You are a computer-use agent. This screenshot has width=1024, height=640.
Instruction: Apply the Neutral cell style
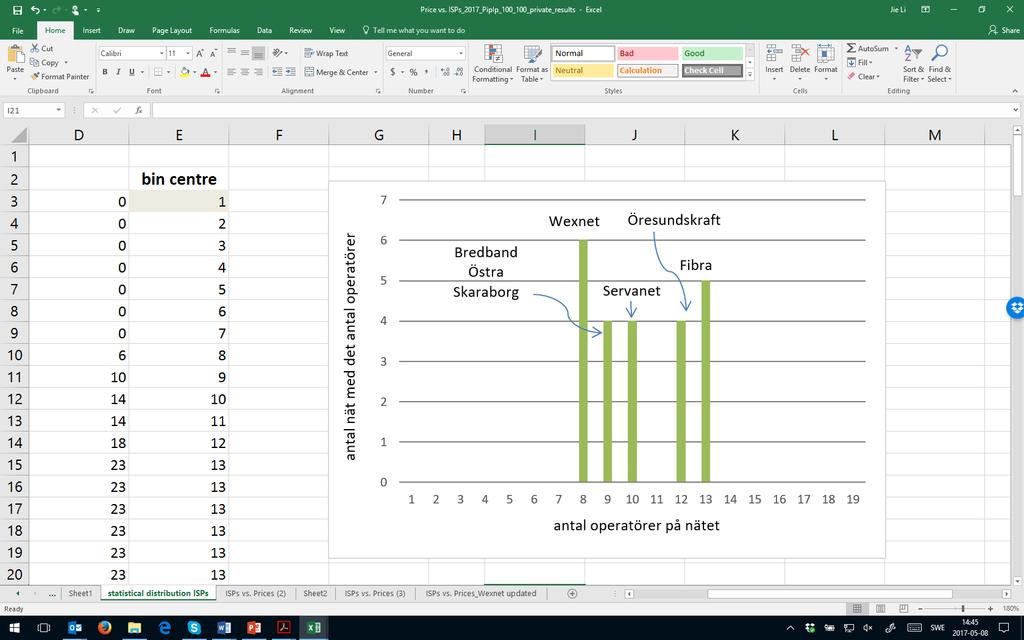(x=583, y=71)
